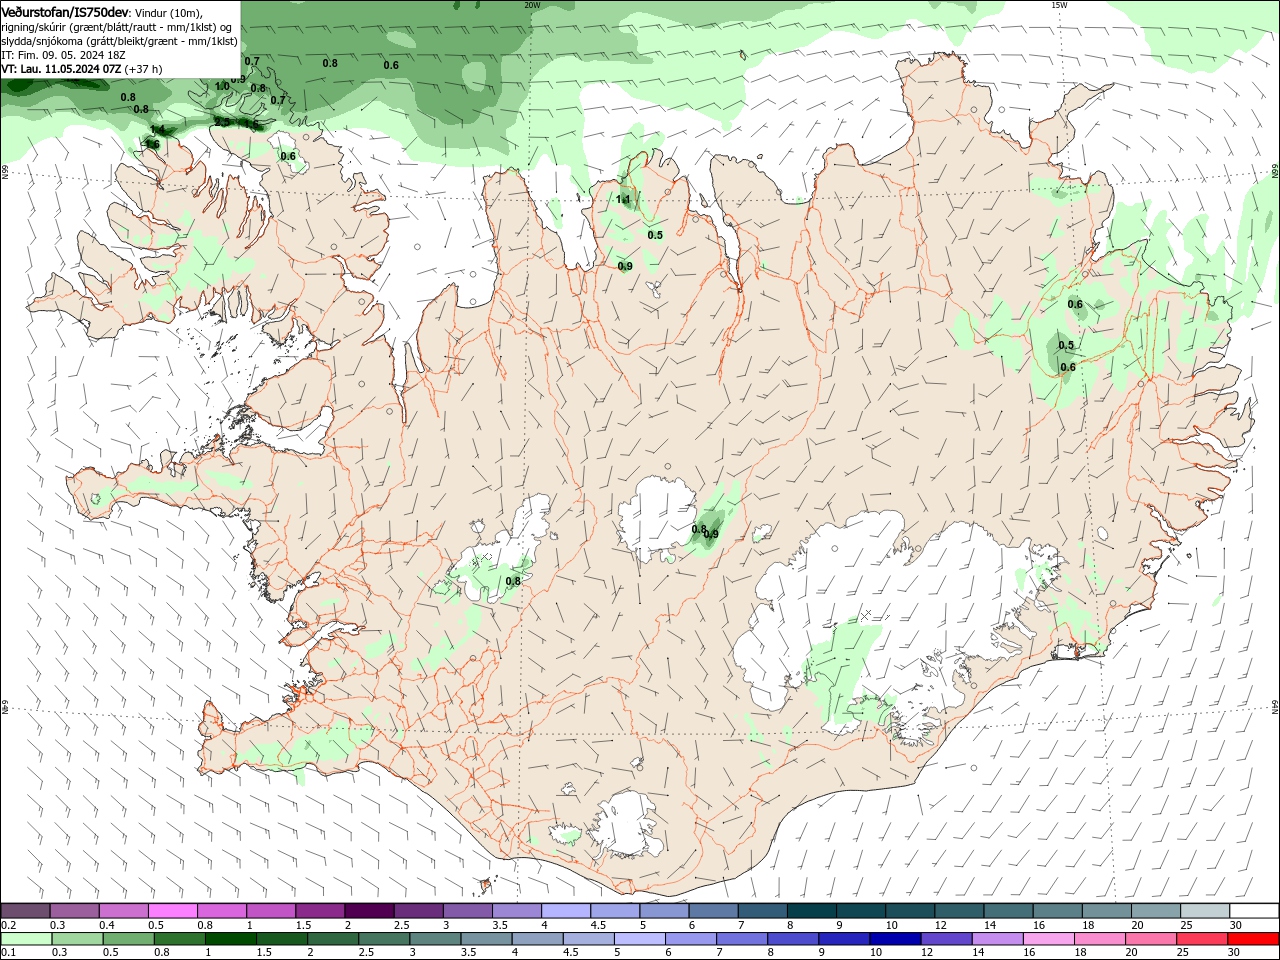
Task: Select the "rigning/skúrir" description line
Action: pos(116,27)
